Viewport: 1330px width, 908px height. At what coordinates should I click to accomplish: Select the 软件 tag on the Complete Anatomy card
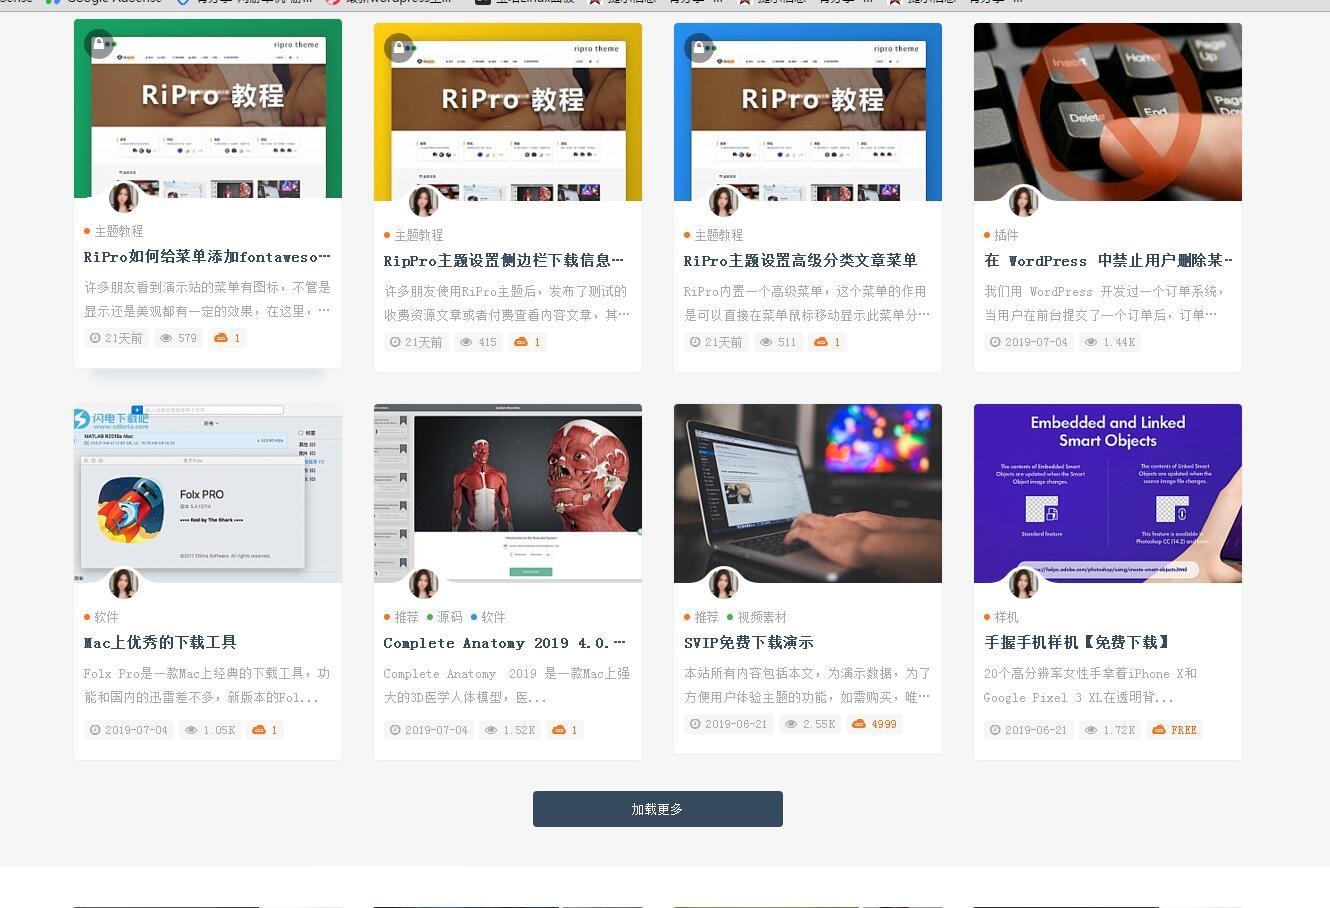point(493,617)
